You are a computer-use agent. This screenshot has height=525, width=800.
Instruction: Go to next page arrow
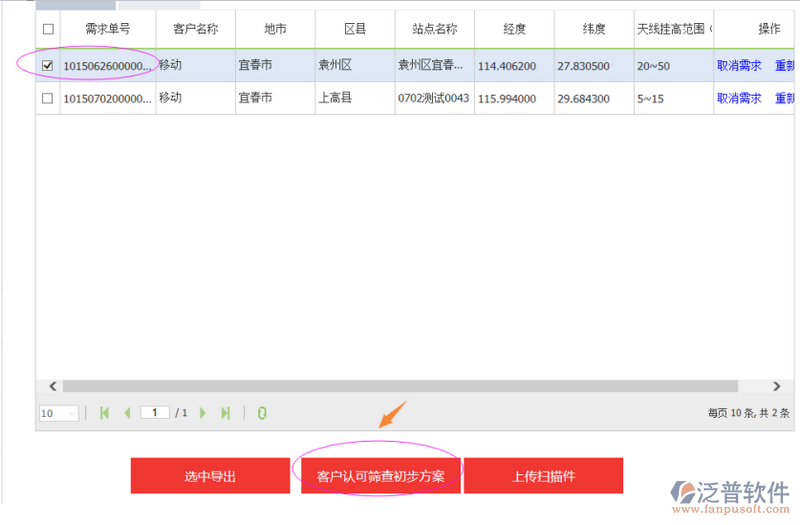click(x=203, y=413)
